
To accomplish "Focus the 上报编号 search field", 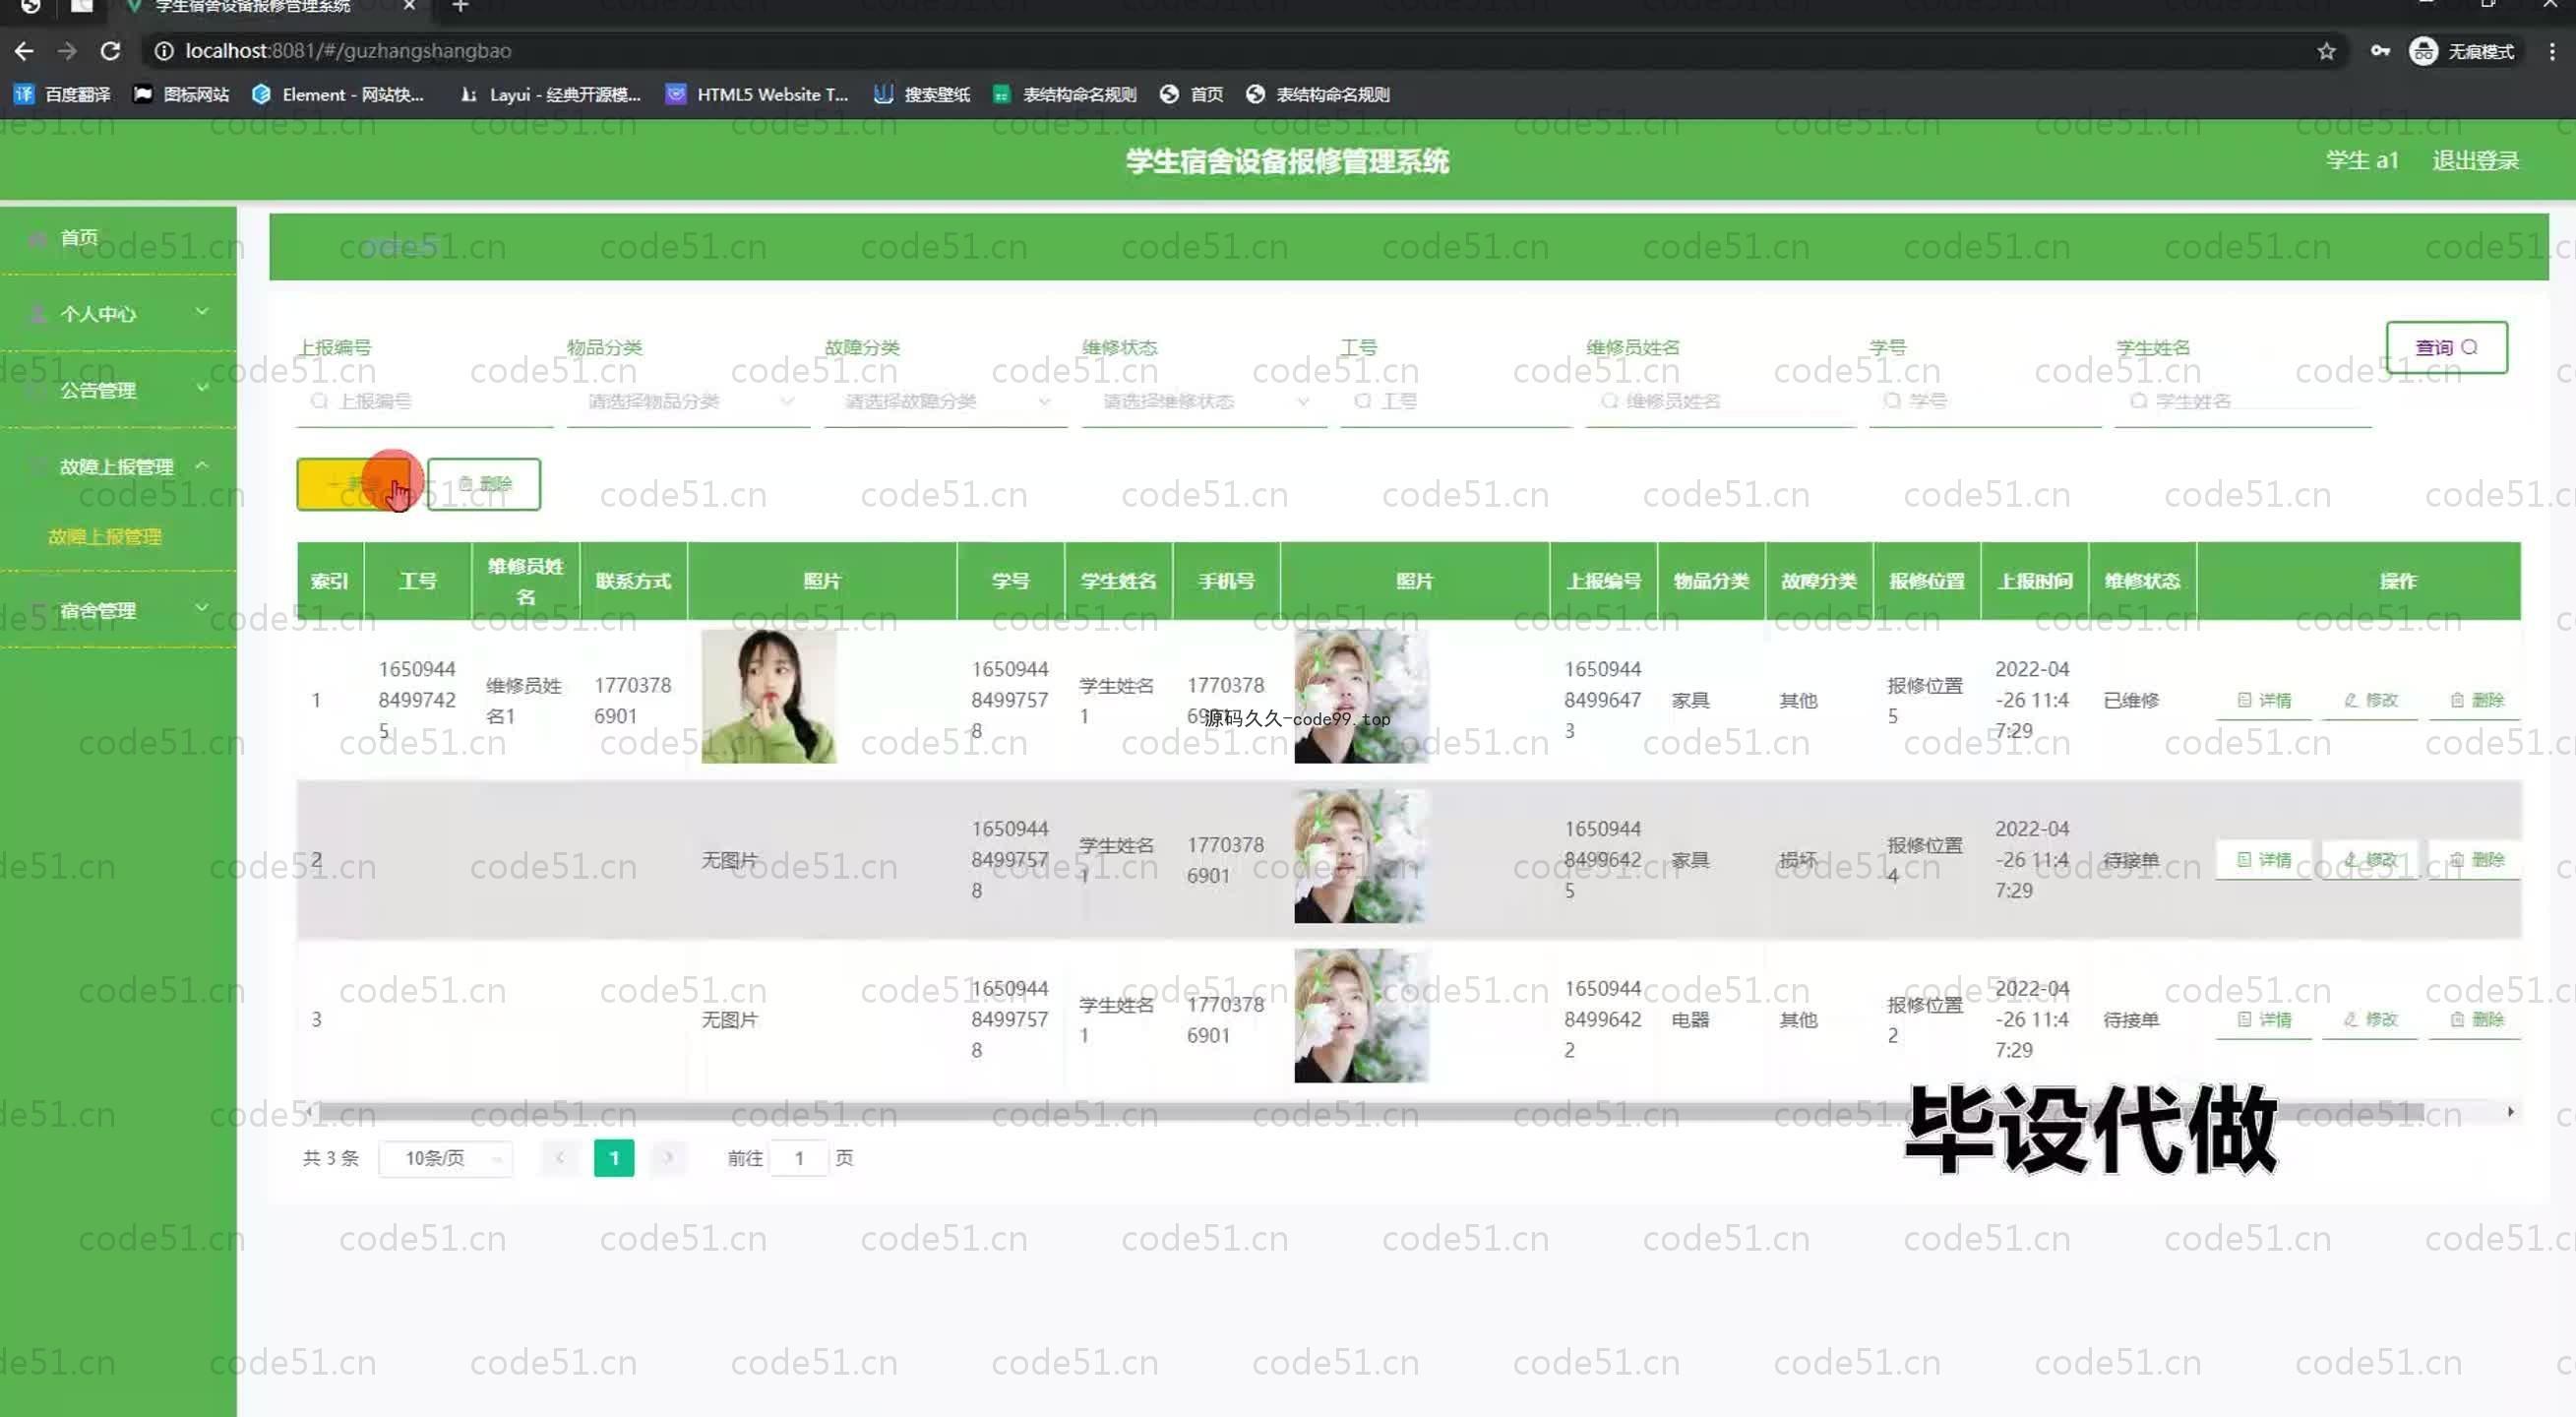I will (425, 401).
